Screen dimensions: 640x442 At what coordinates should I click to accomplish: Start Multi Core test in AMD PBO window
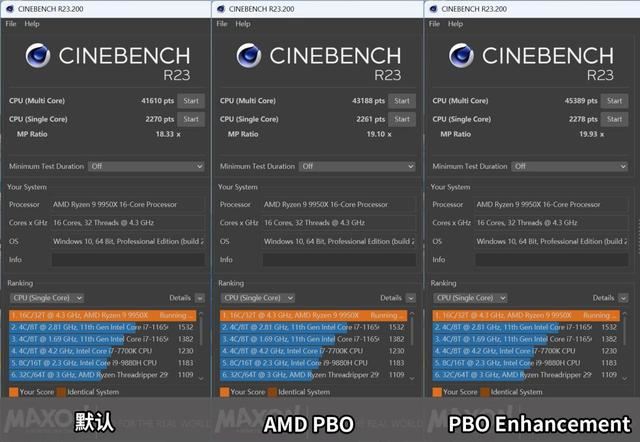click(x=402, y=101)
